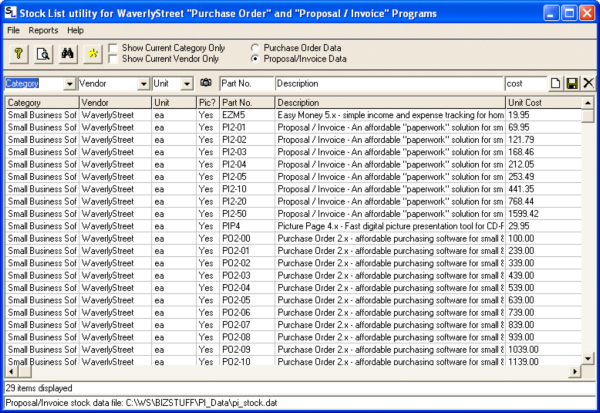Enable Show Current Category Only checkbox
This screenshot has width=600, height=413.
tap(114, 47)
